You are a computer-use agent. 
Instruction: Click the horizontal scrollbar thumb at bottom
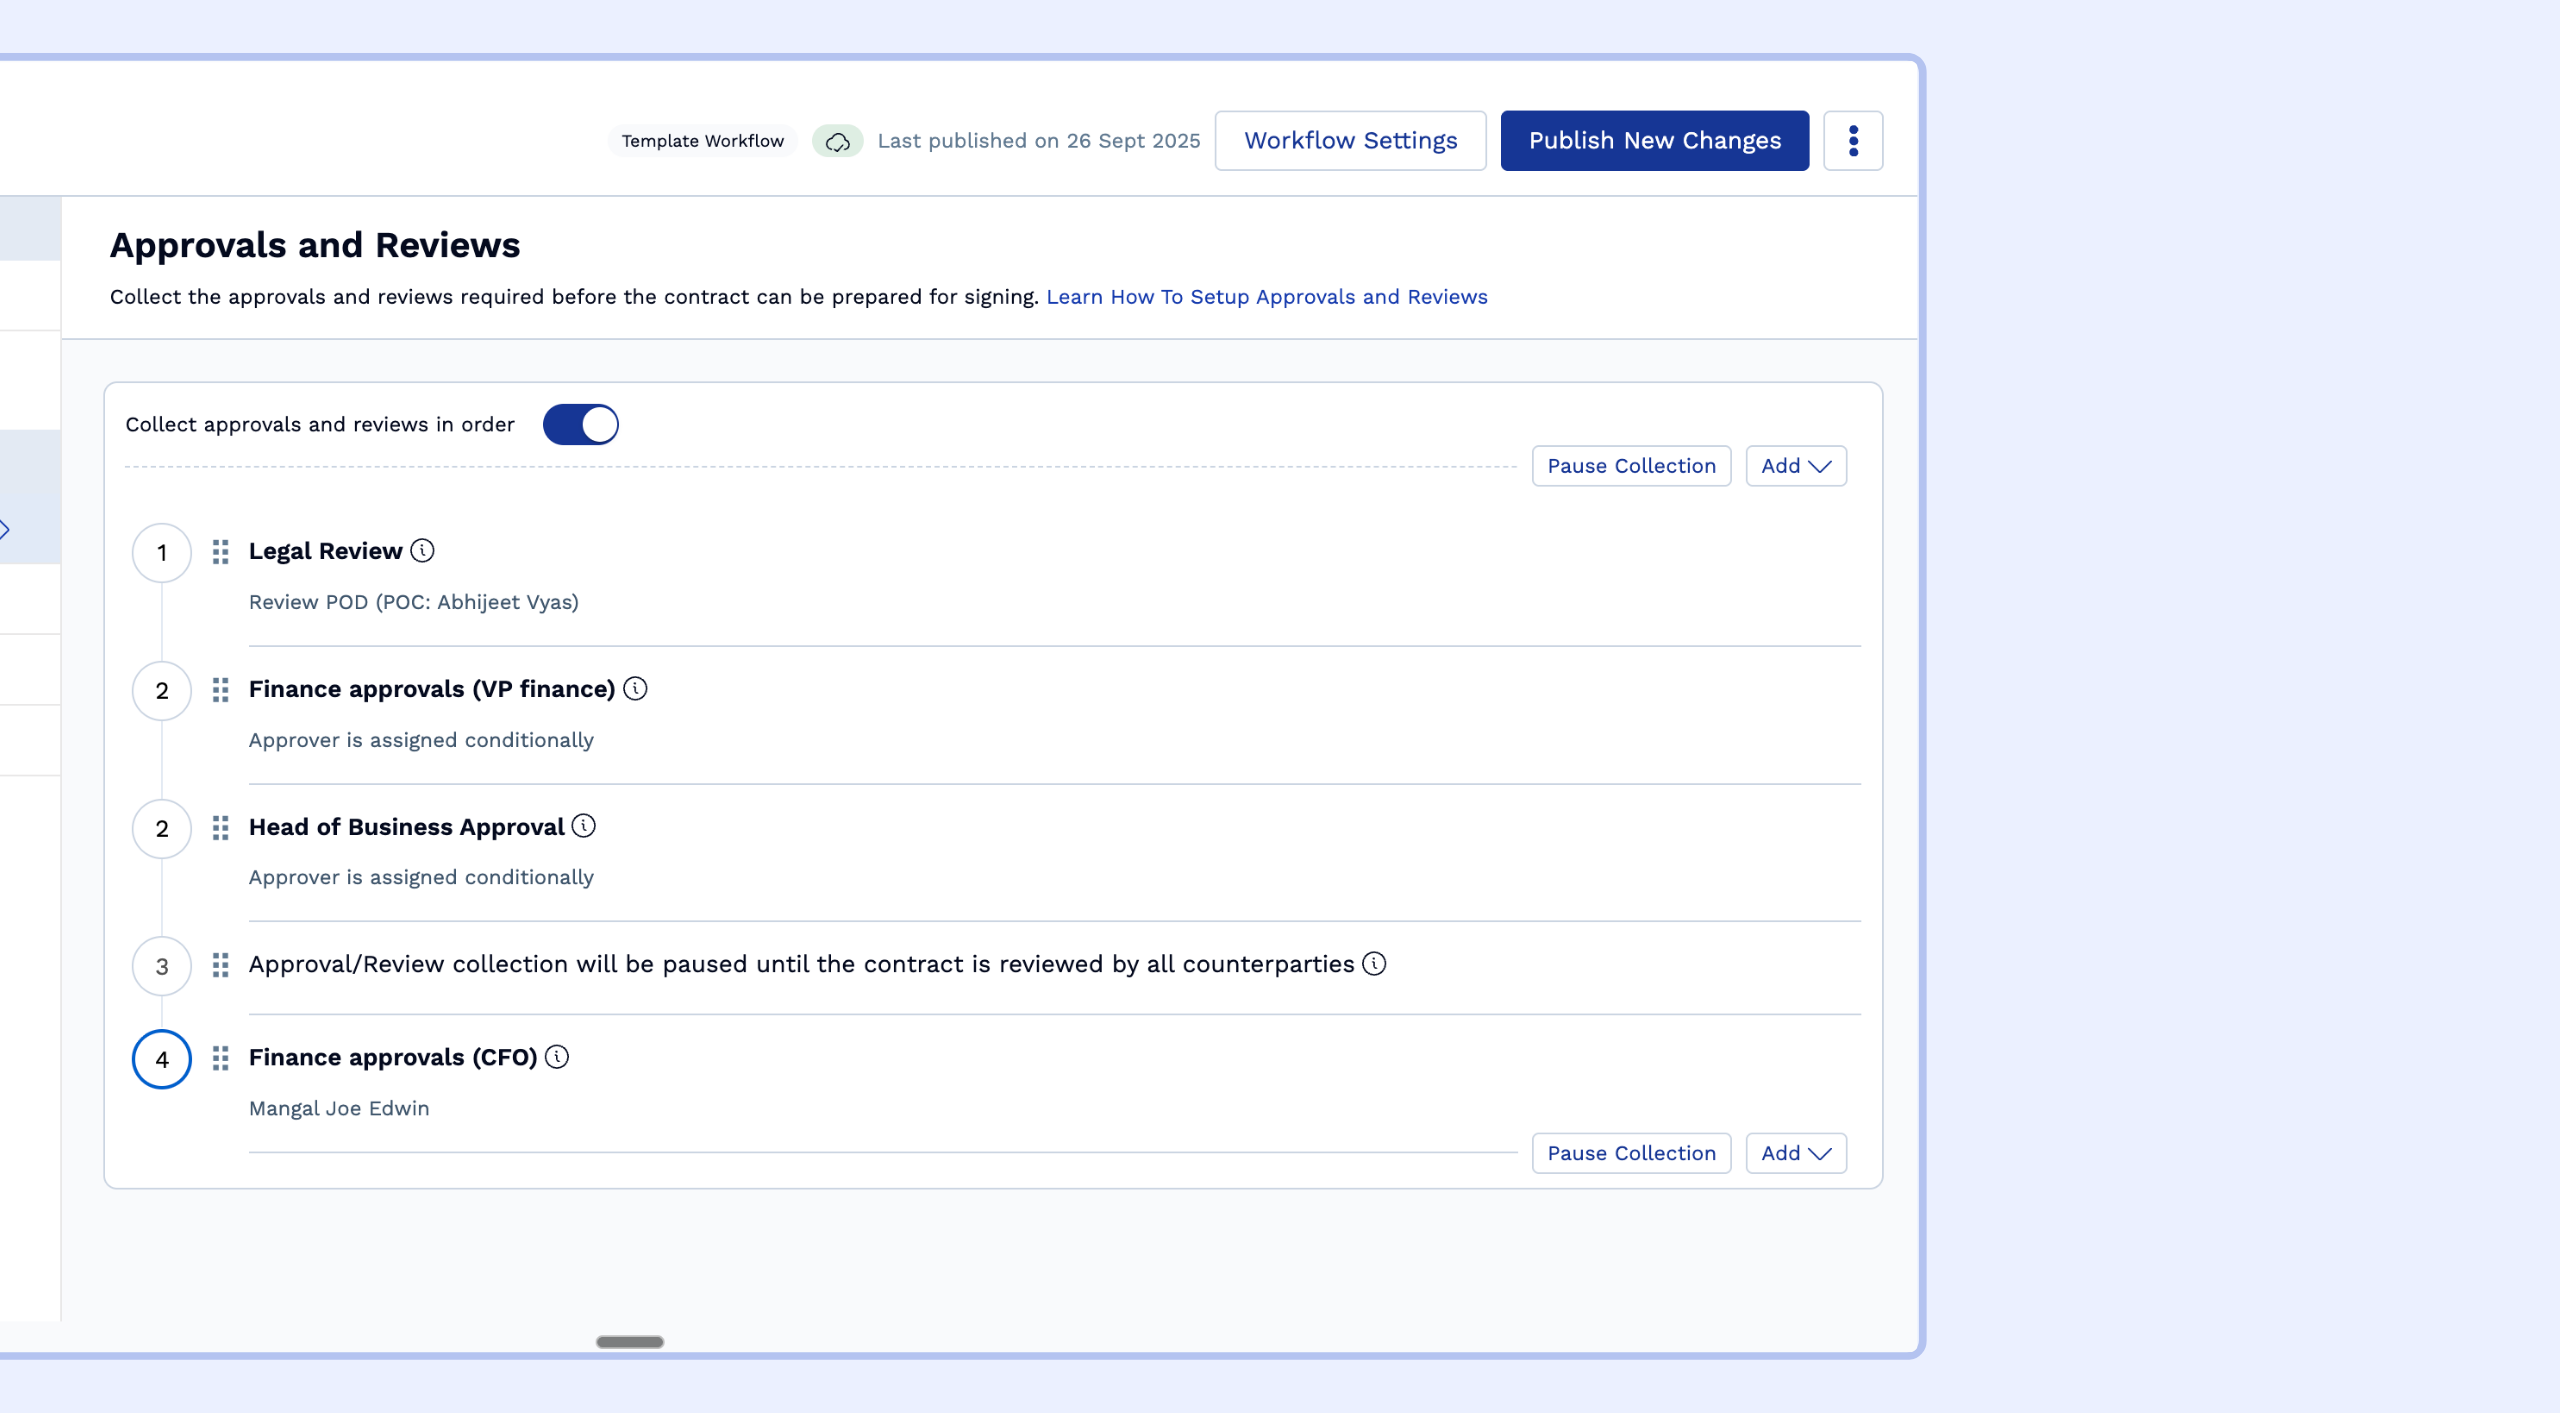[x=630, y=1342]
